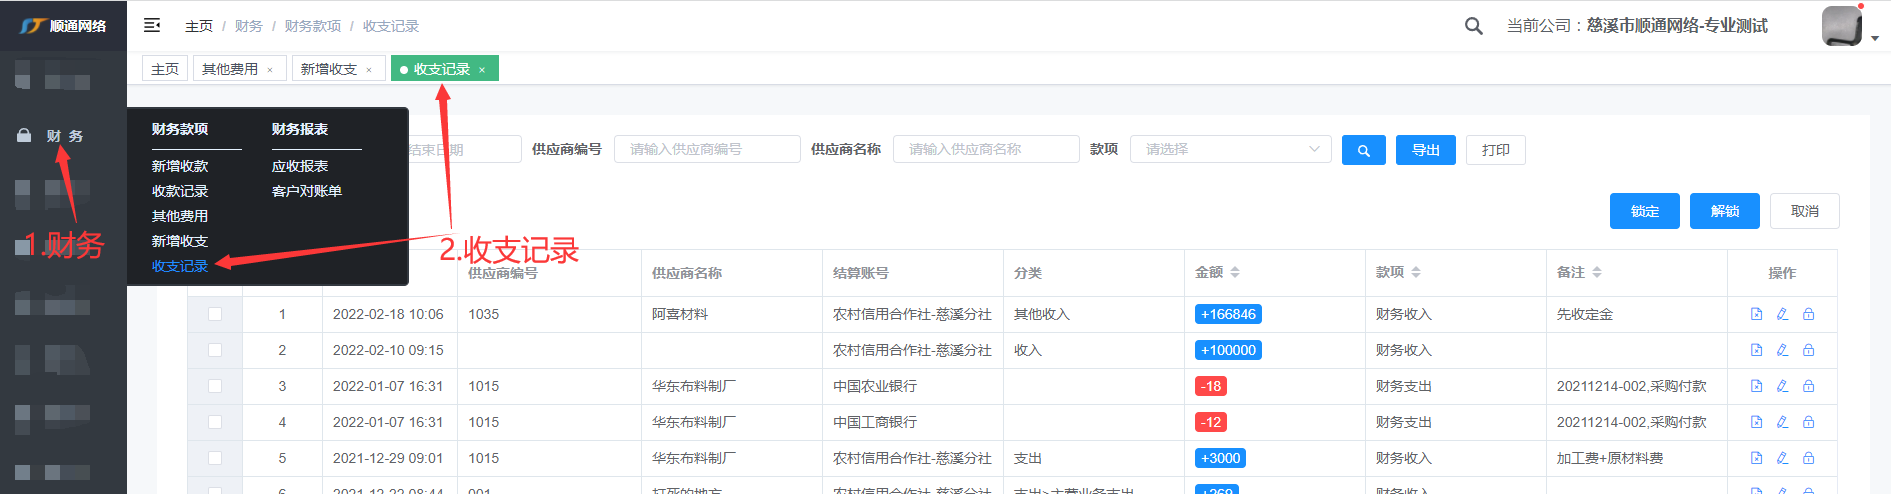
Task: Click the header search icon
Action: tap(1473, 26)
